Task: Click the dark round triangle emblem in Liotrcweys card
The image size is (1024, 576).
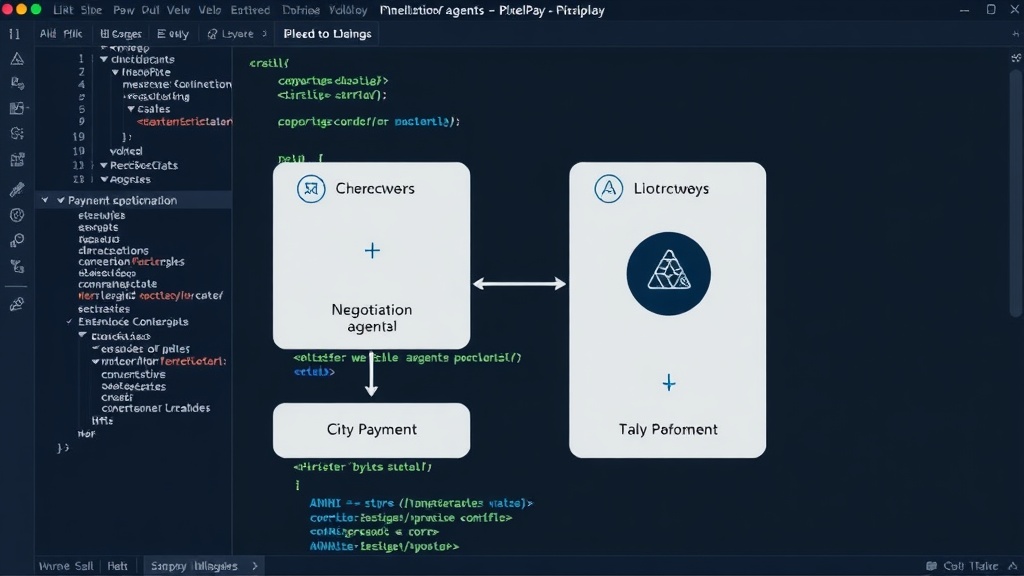Action: coord(668,274)
